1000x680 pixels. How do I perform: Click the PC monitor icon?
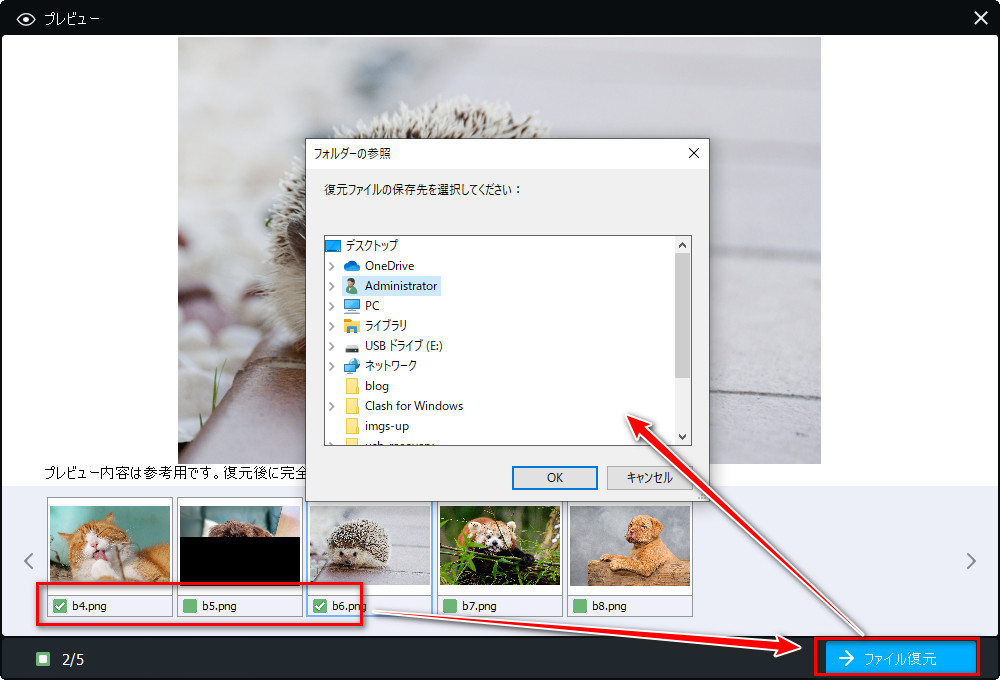351,306
